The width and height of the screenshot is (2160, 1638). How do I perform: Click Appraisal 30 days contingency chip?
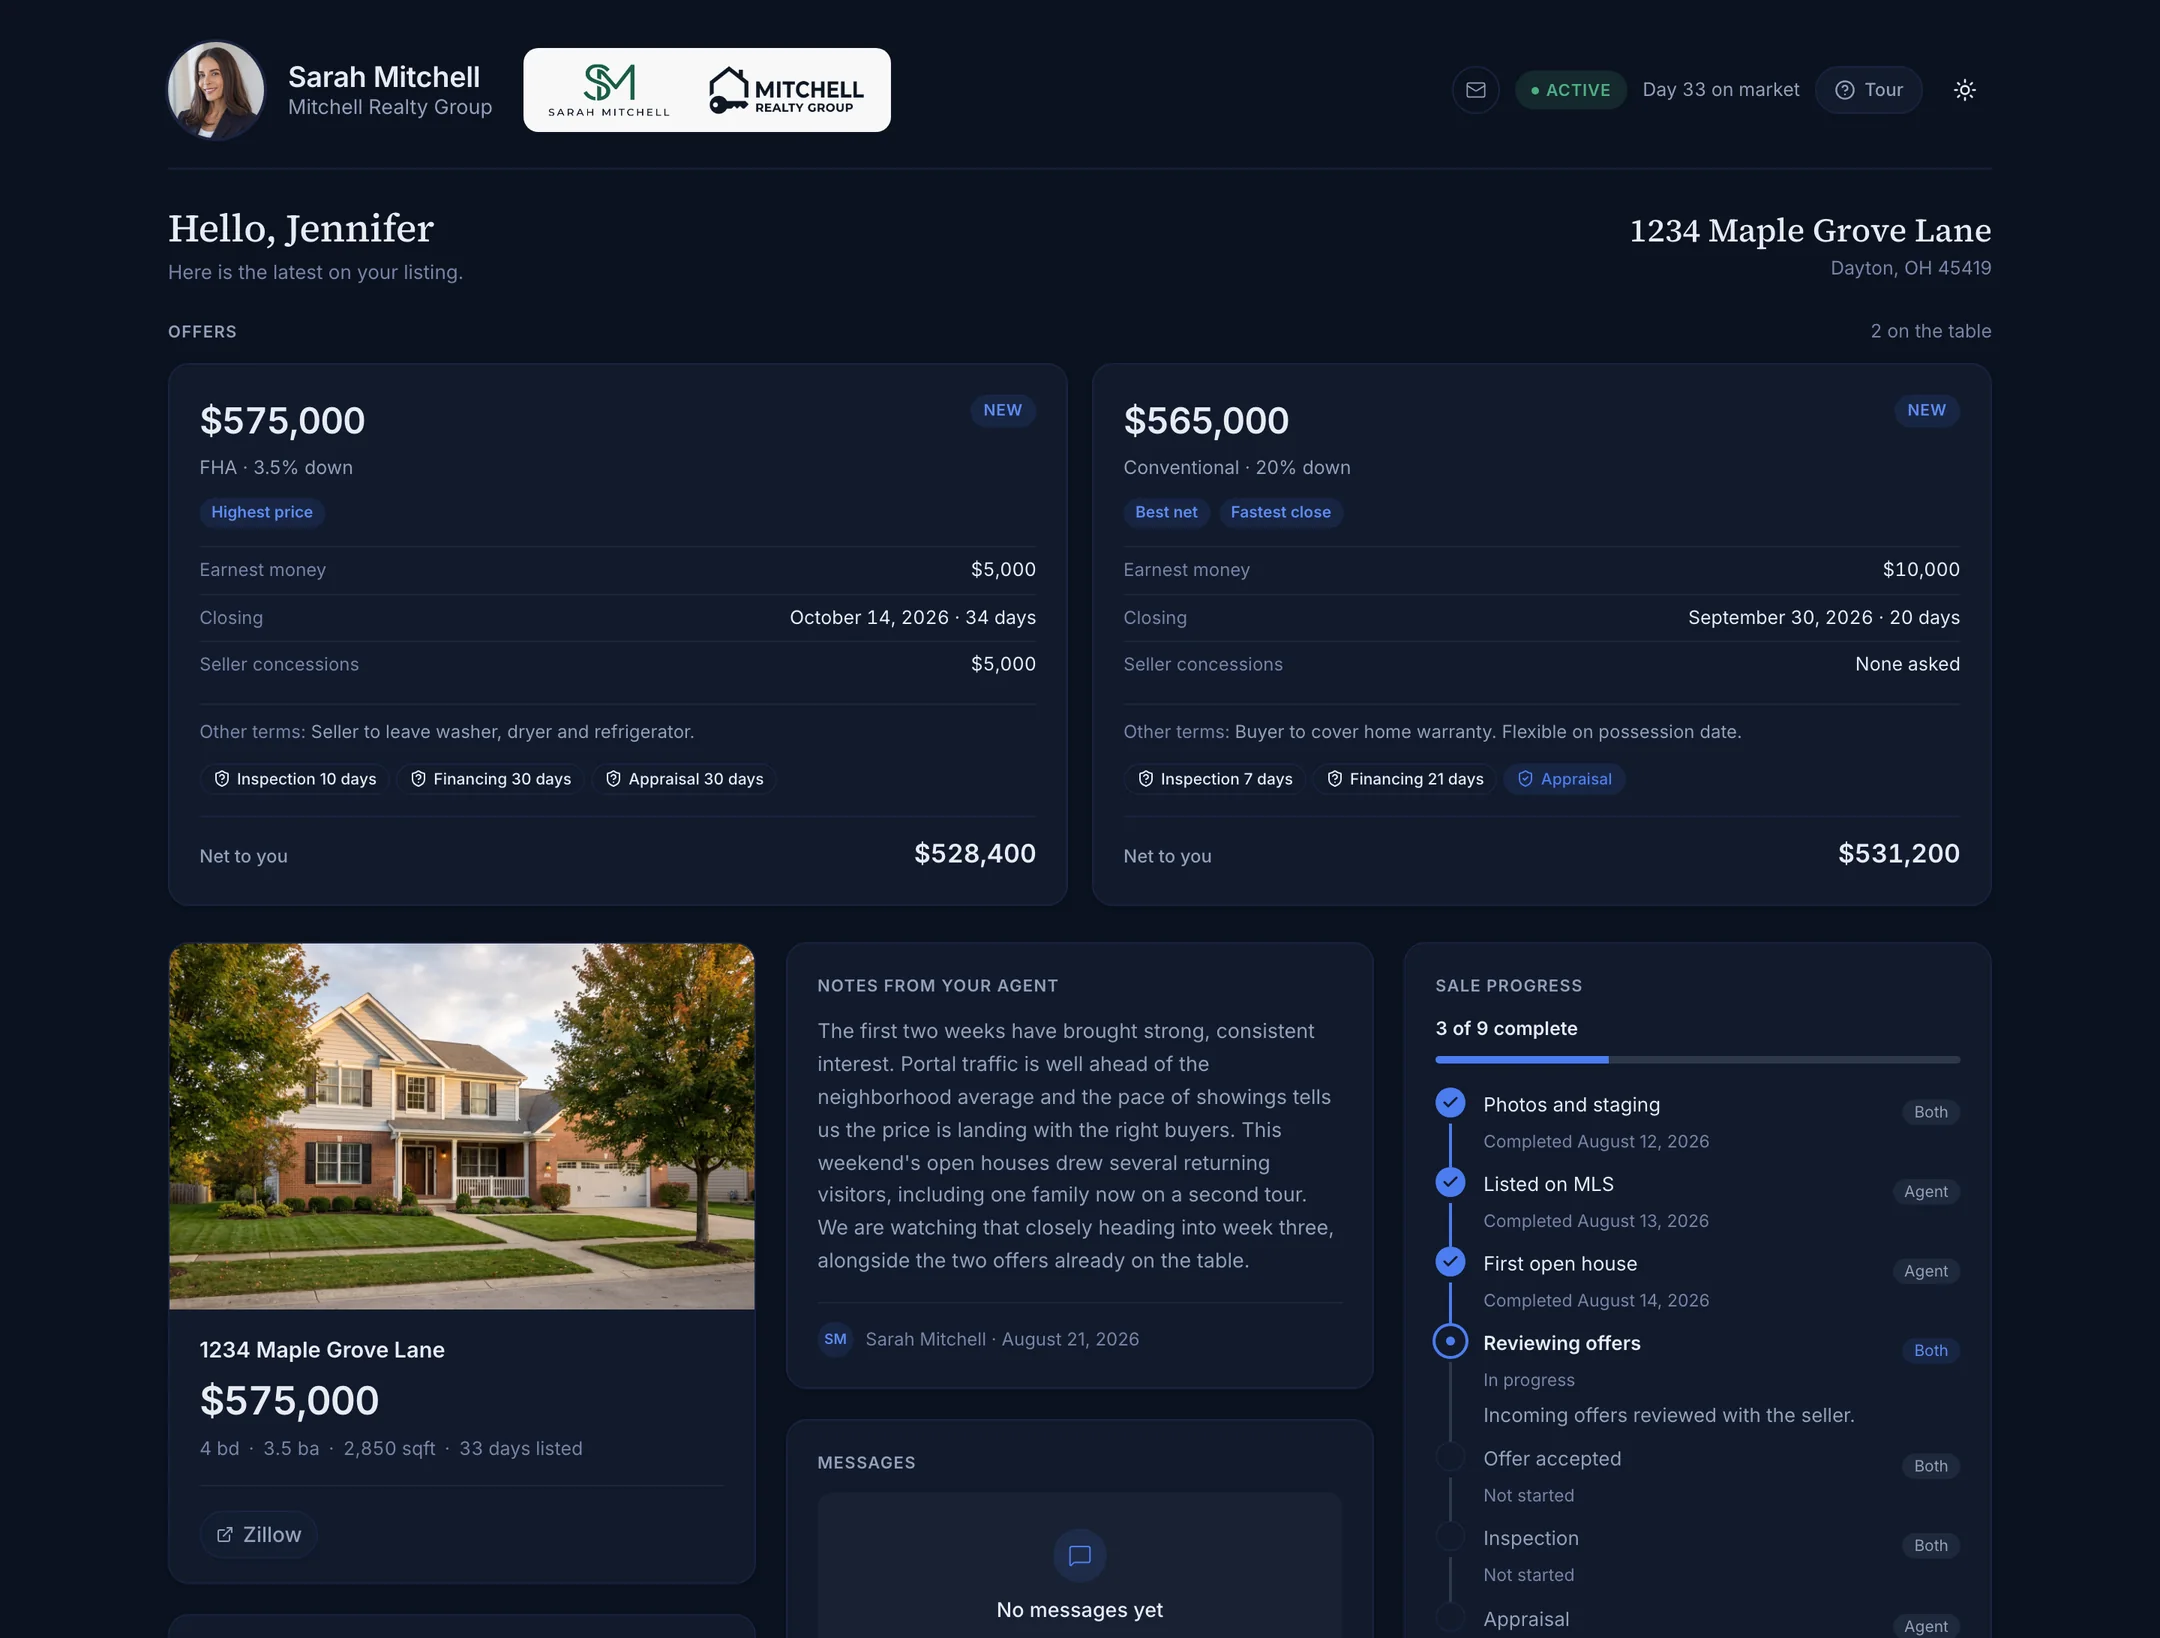pyautogui.click(x=684, y=779)
